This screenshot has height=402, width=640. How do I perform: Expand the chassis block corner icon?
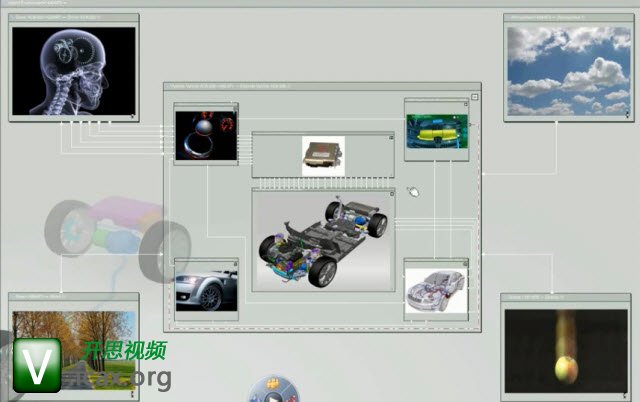click(x=392, y=194)
